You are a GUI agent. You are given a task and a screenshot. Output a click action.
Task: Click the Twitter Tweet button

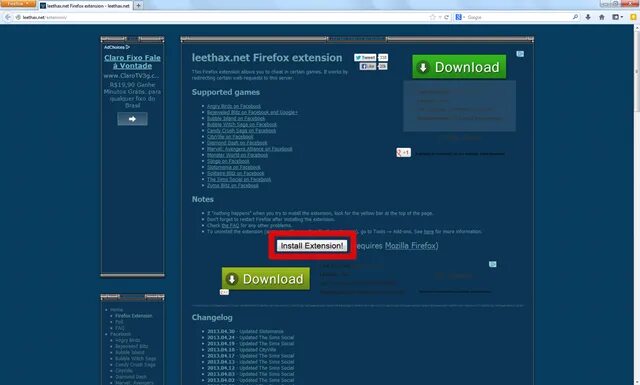point(365,58)
